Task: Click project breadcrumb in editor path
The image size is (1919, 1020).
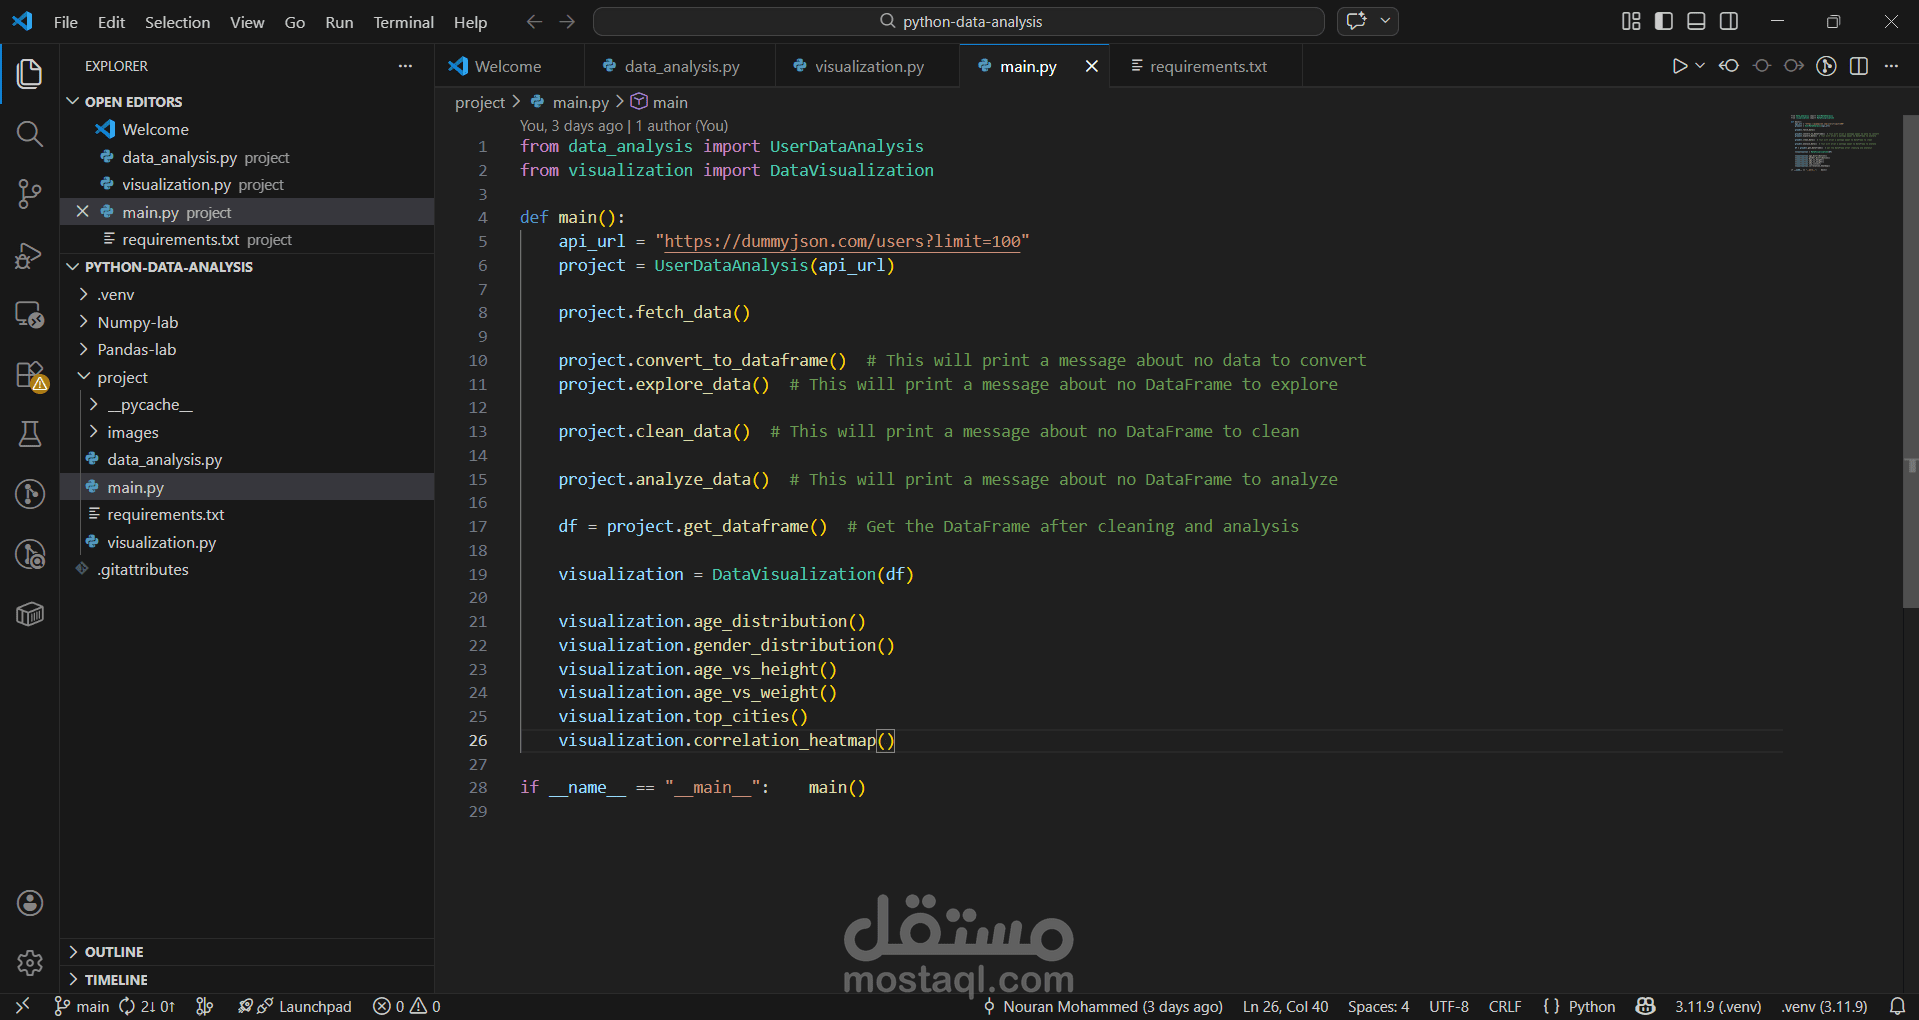Action: (x=480, y=102)
